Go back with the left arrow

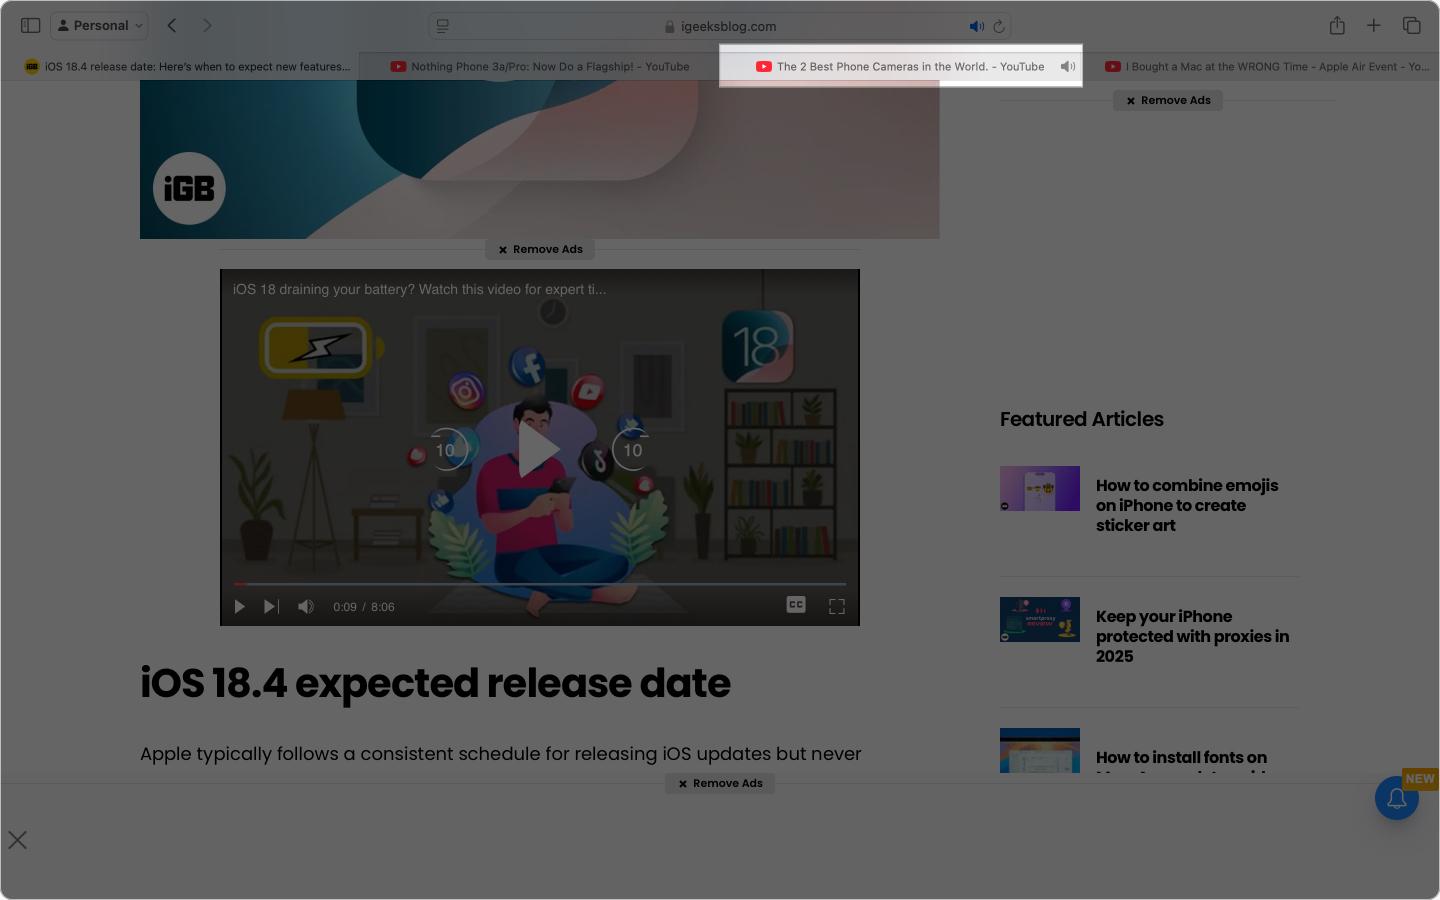[172, 26]
